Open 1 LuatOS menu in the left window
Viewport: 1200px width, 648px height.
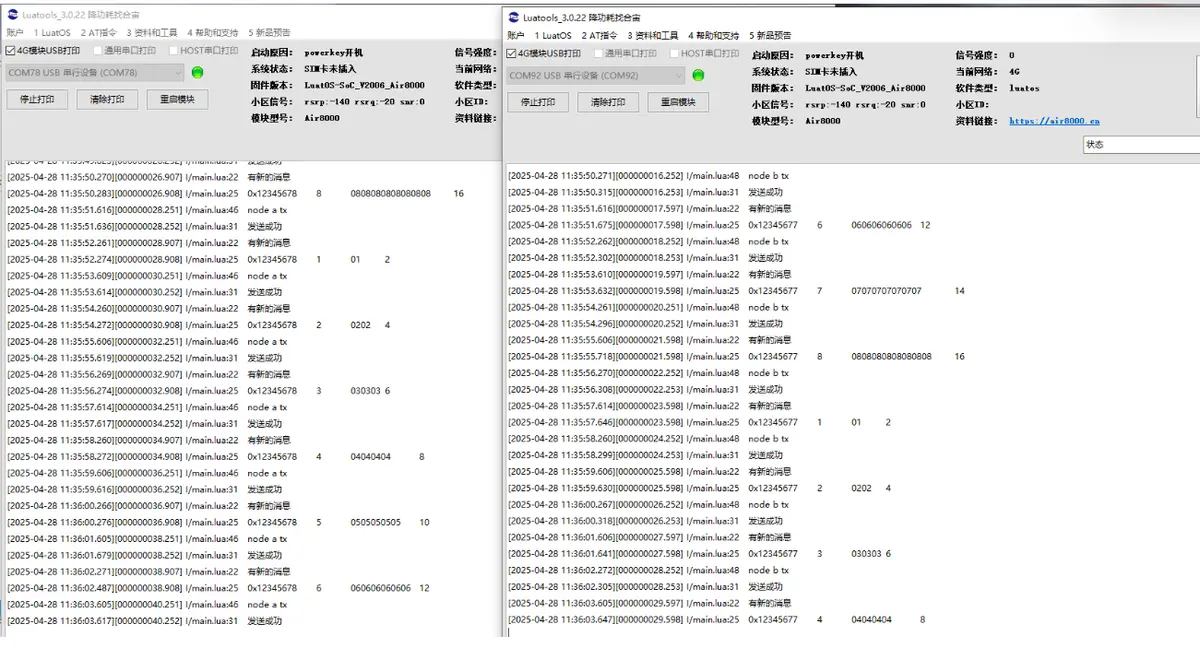(x=52, y=33)
